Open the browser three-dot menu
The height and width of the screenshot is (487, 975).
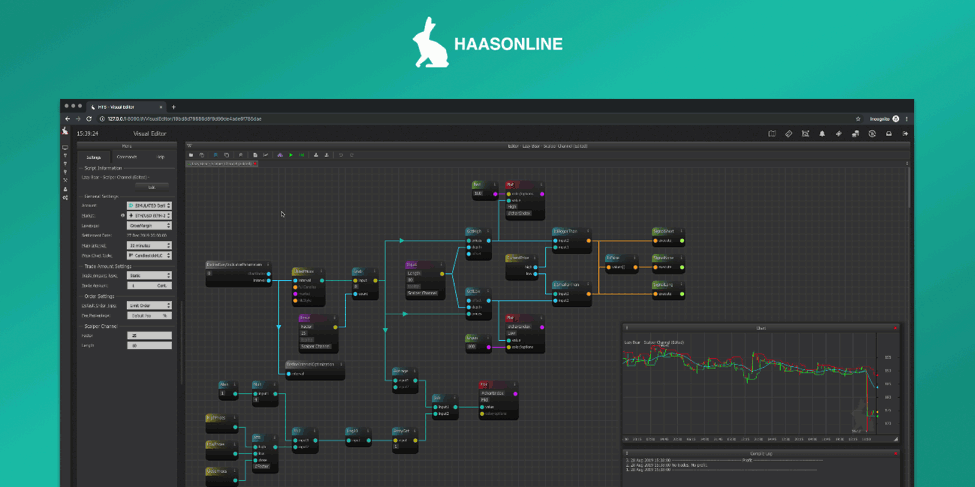pyautogui.click(x=907, y=118)
